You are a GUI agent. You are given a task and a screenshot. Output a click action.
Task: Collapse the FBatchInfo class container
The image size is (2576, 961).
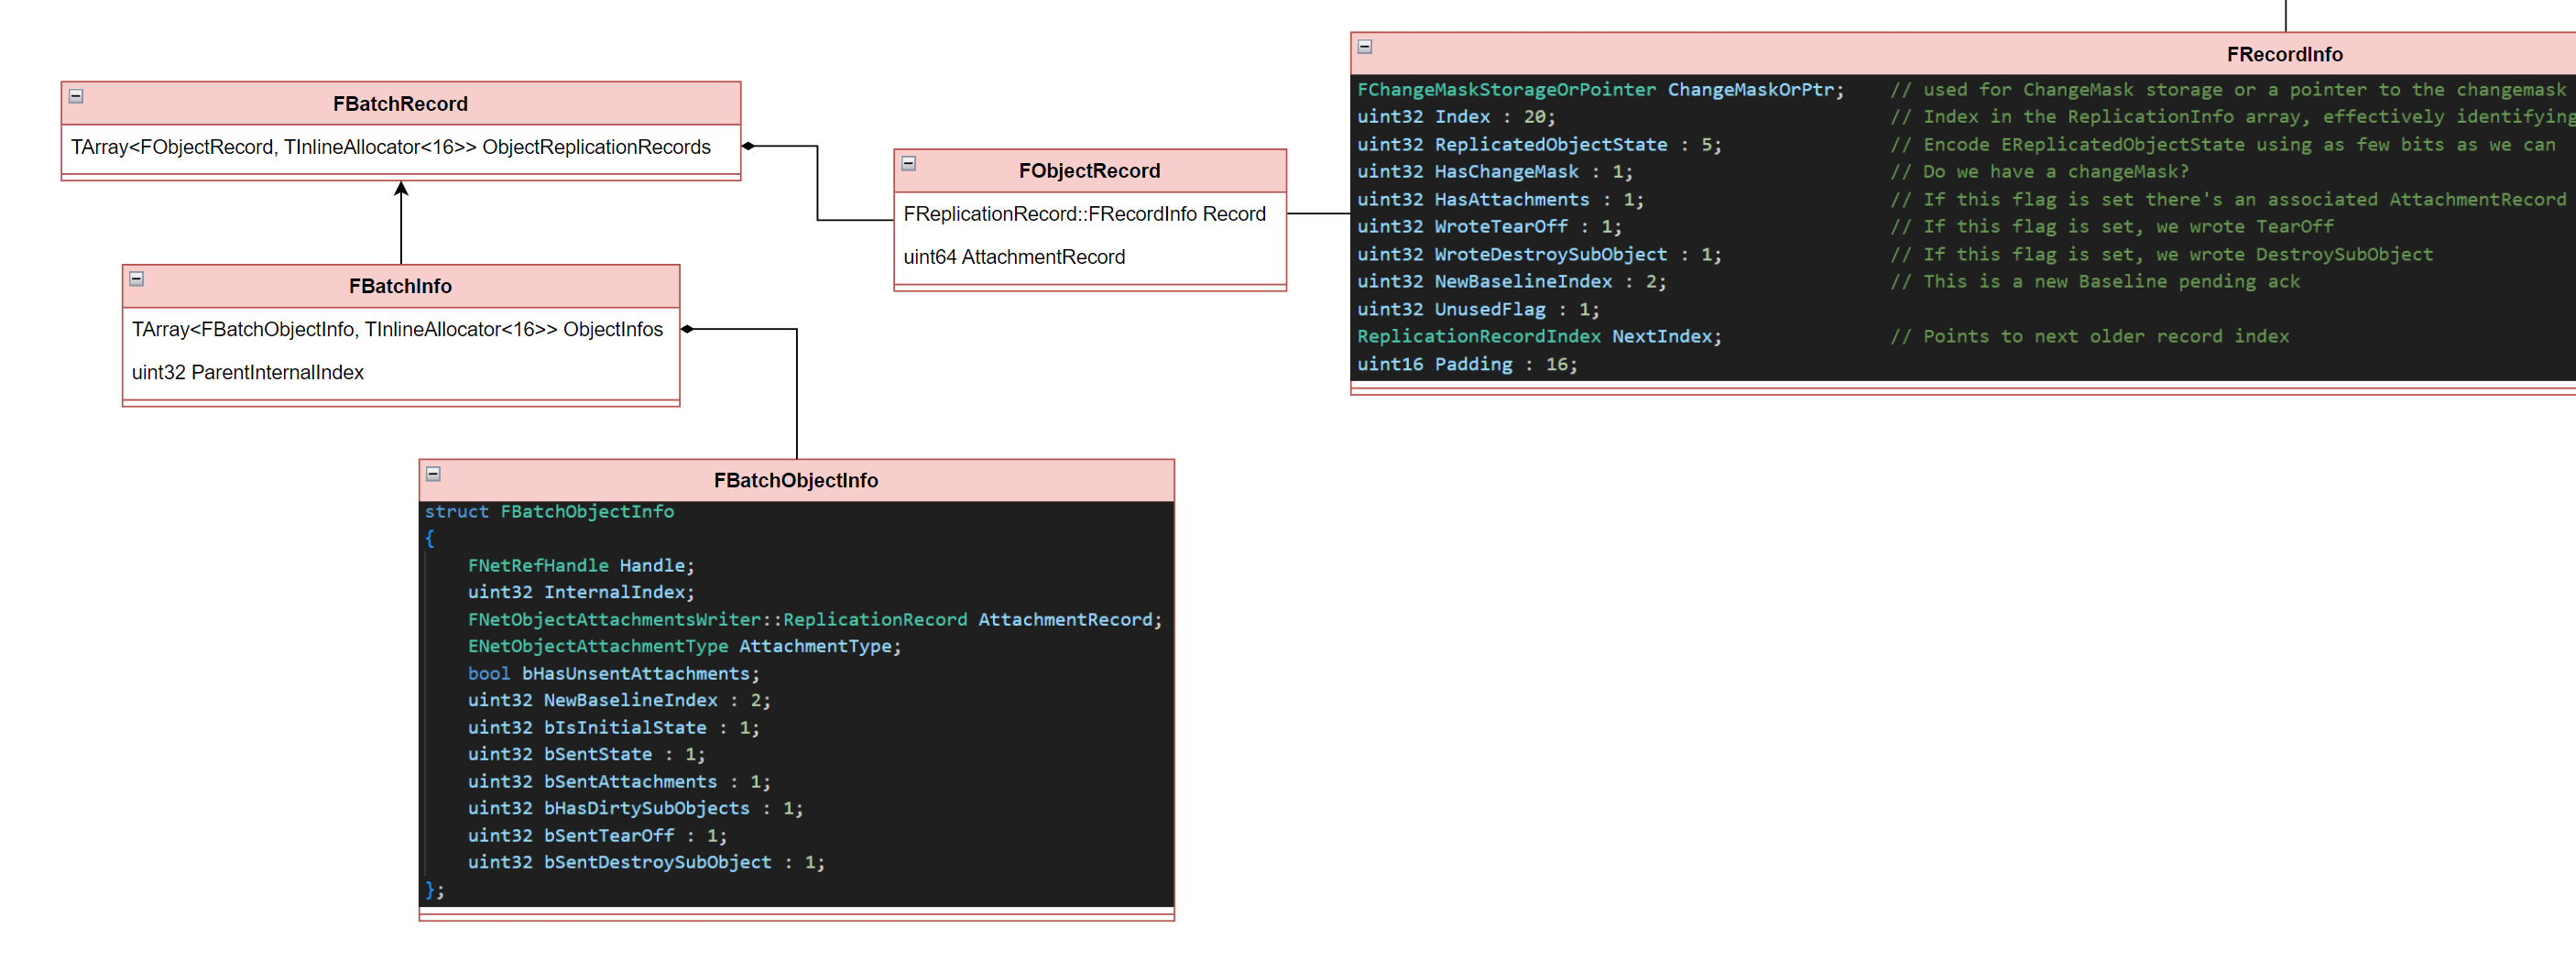(x=137, y=279)
